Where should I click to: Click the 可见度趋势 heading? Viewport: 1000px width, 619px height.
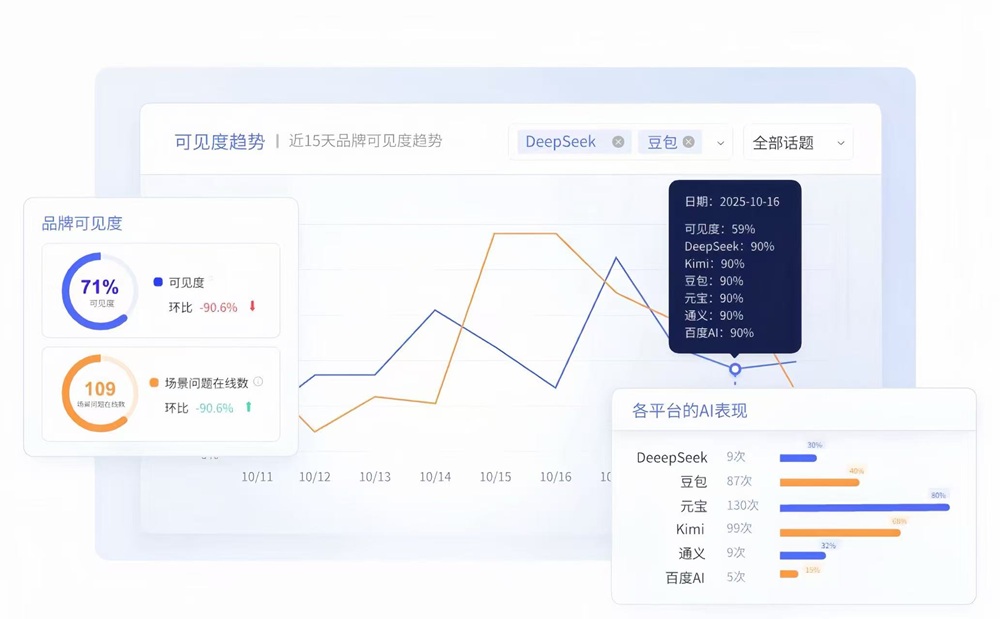(x=219, y=142)
